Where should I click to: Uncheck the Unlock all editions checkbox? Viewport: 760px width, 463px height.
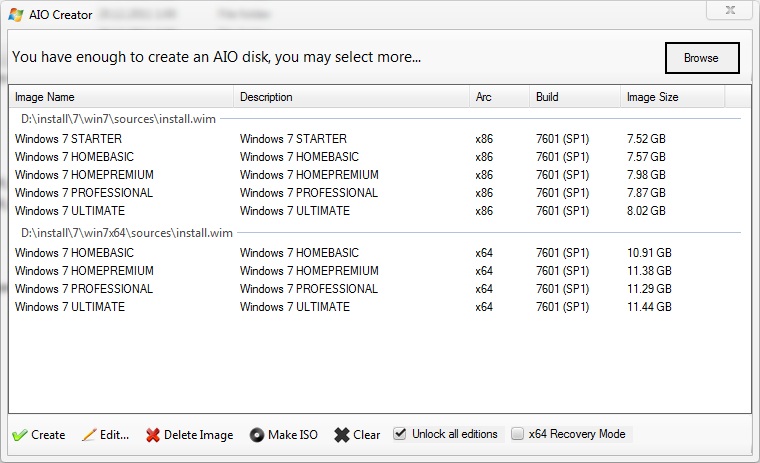(x=400, y=434)
